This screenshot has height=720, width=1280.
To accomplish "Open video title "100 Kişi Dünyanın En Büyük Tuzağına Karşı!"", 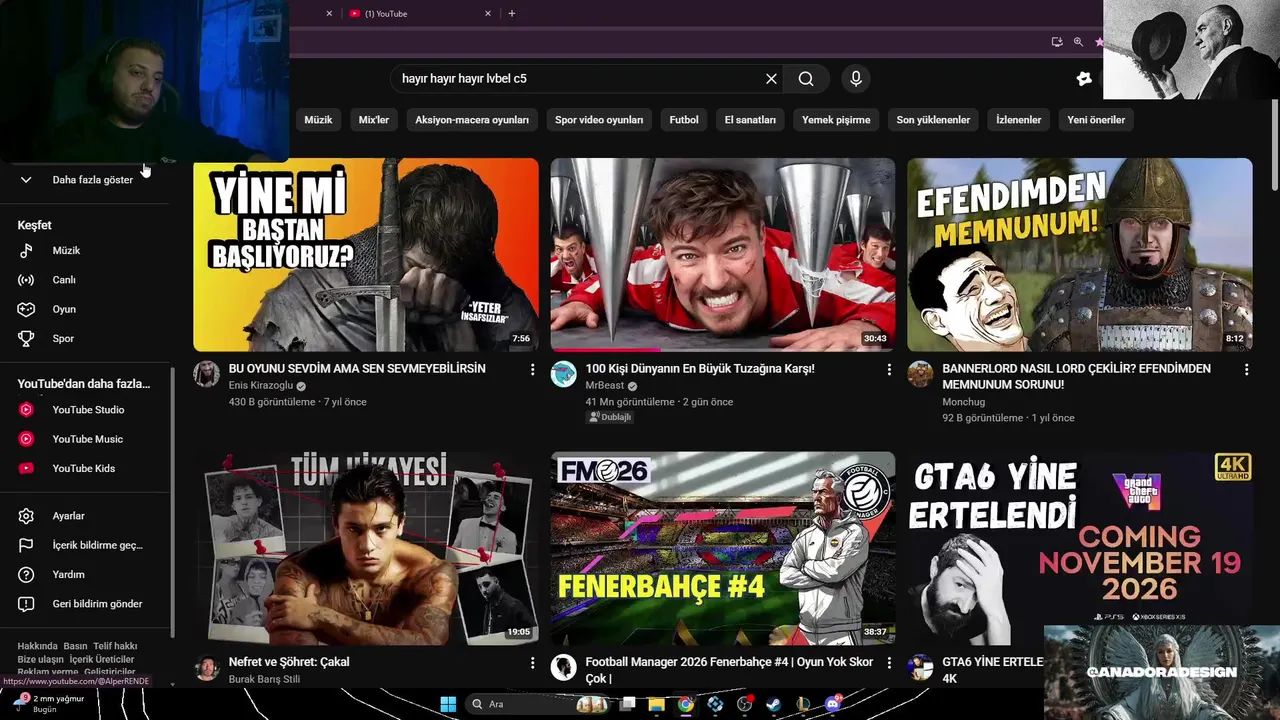I will (x=700, y=369).
